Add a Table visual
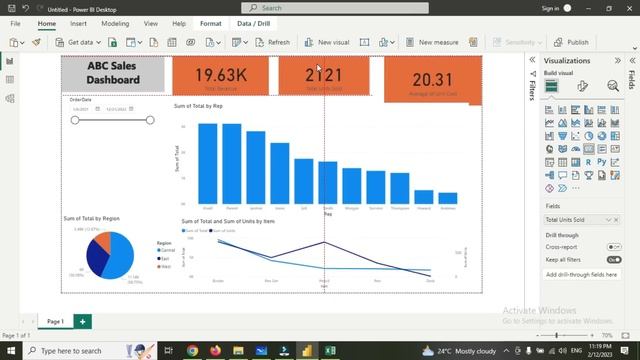 (x=562, y=162)
